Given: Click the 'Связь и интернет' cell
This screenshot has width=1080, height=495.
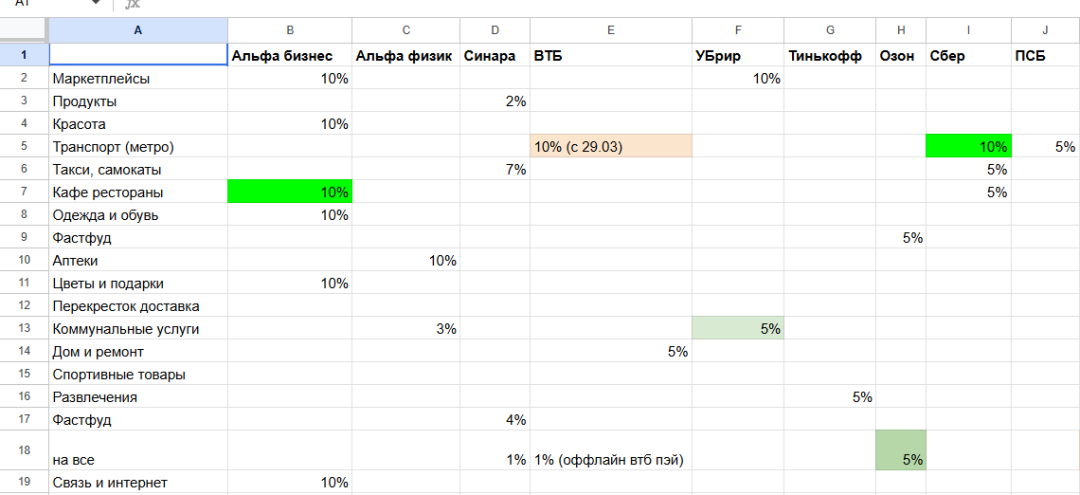Looking at the screenshot, I should pos(138,482).
